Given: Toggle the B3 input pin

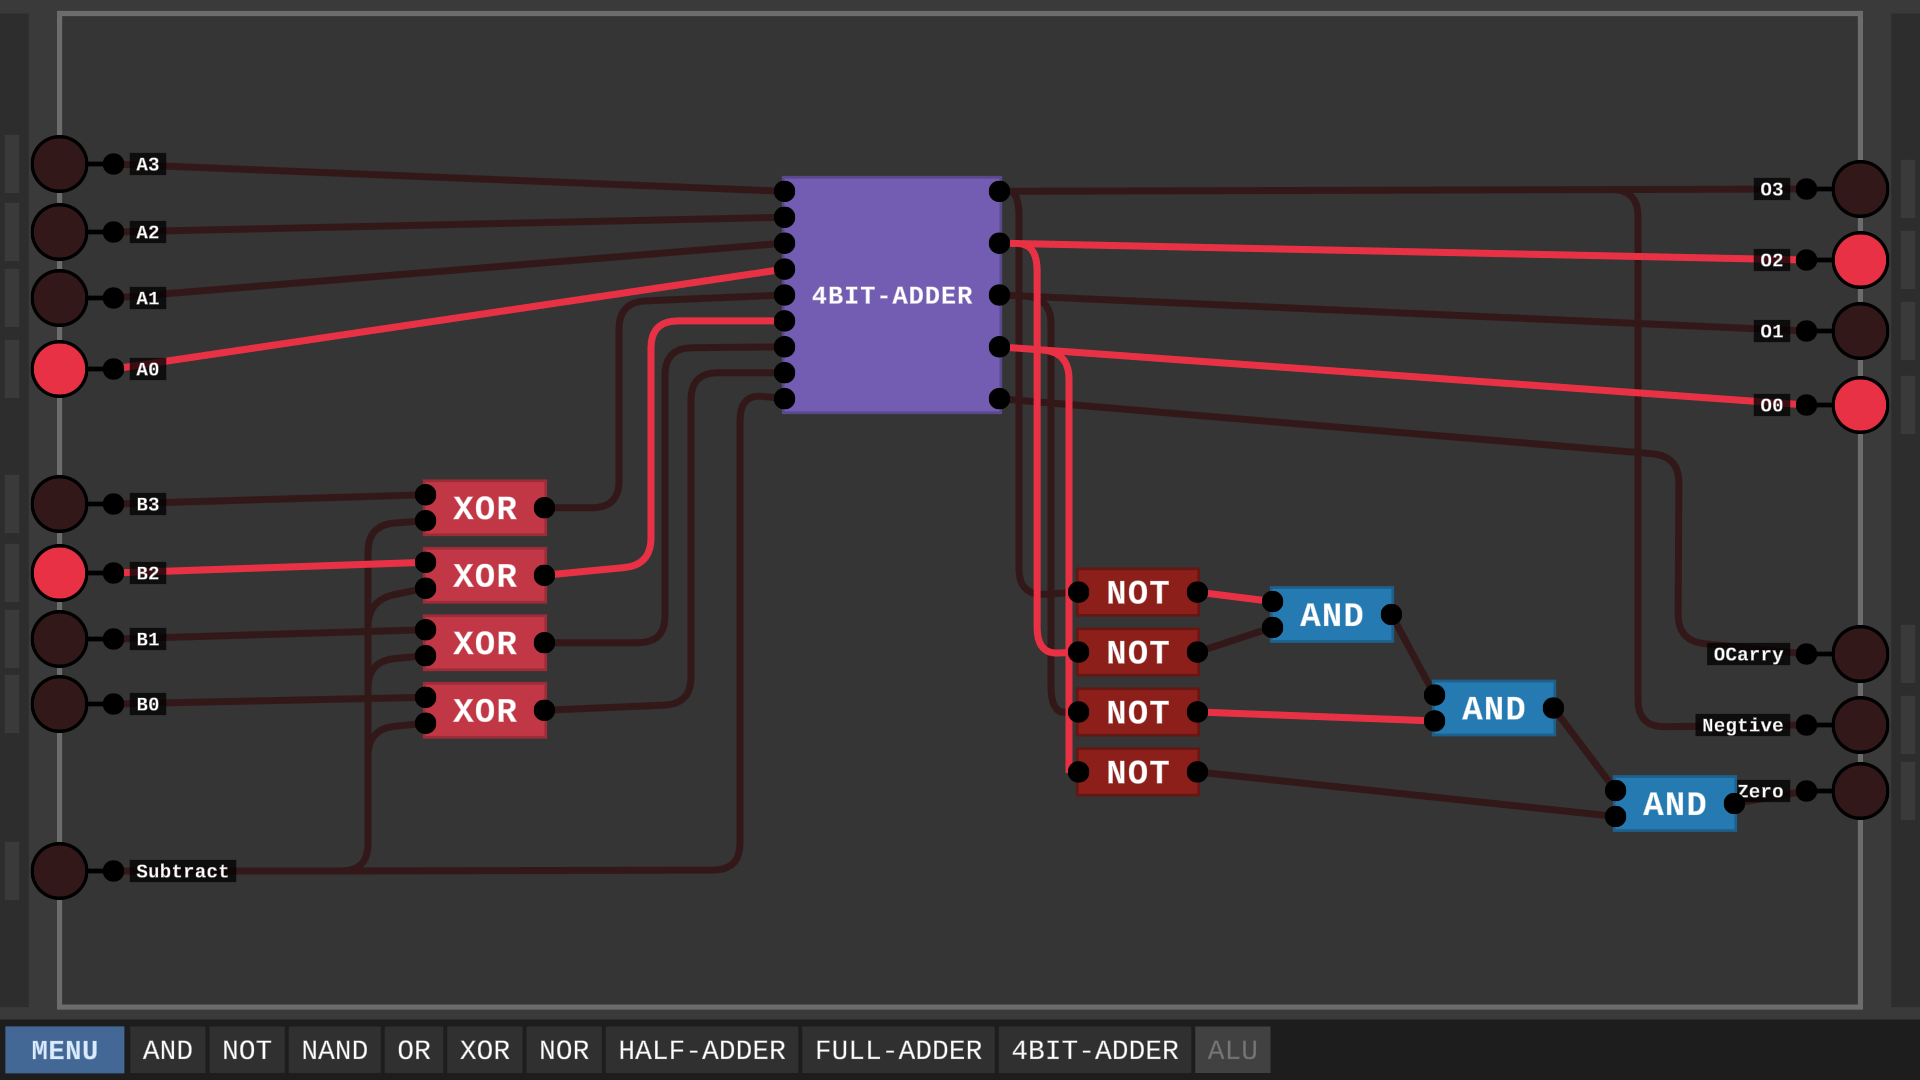Looking at the screenshot, I should pyautogui.click(x=59, y=504).
